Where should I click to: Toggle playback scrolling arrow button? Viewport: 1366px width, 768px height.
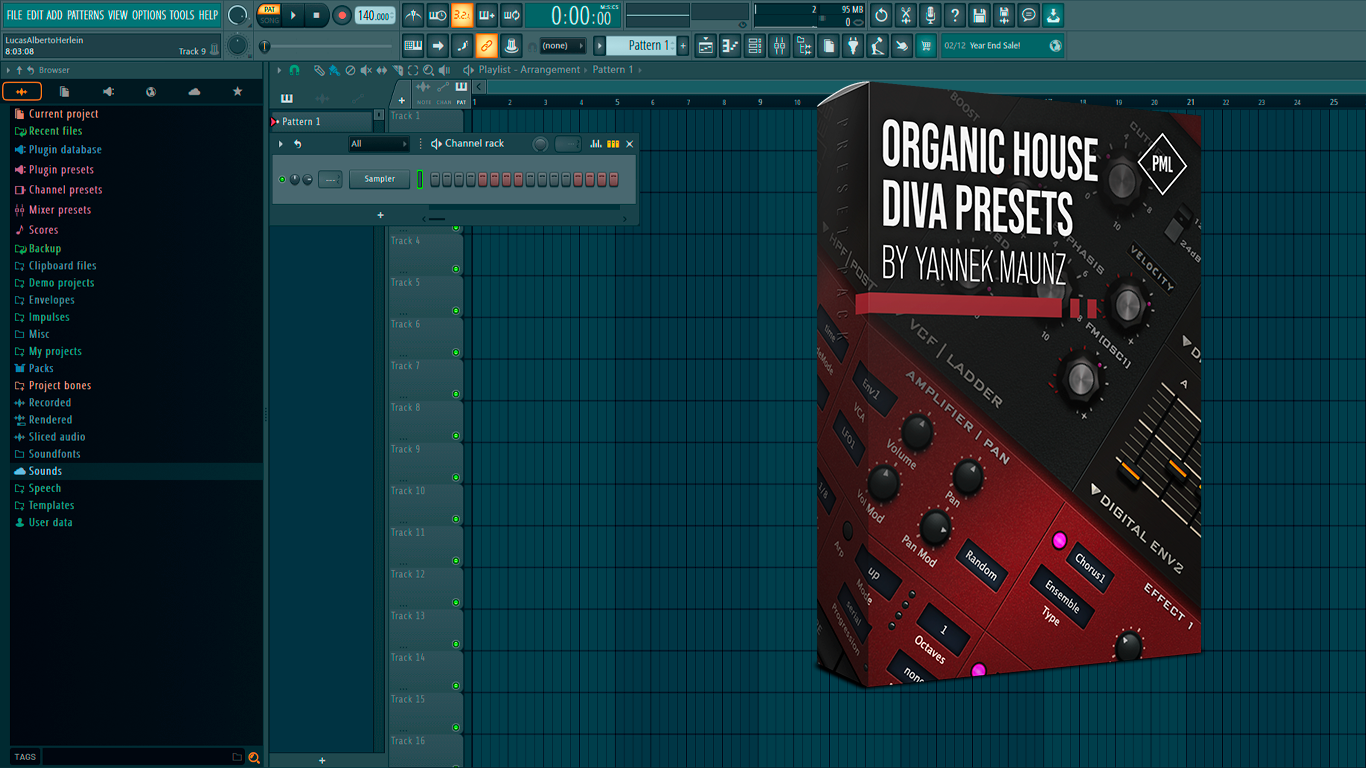click(437, 45)
